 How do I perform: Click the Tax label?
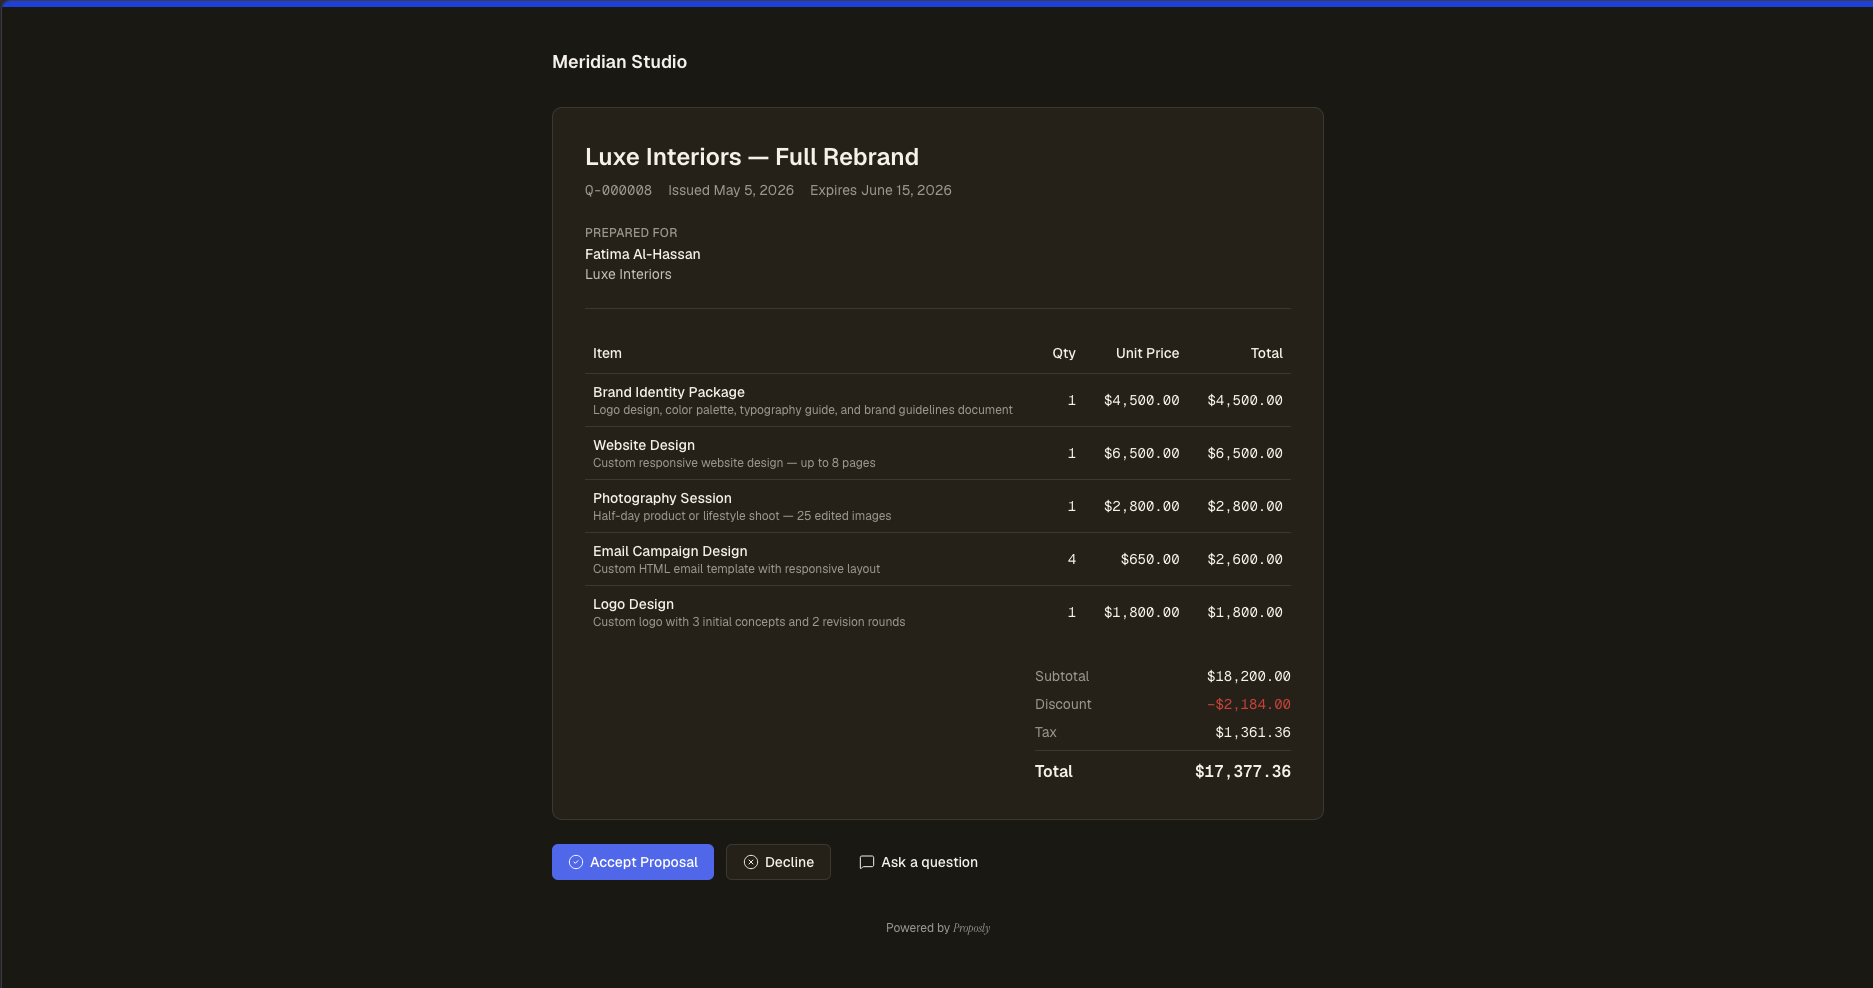[1046, 732]
